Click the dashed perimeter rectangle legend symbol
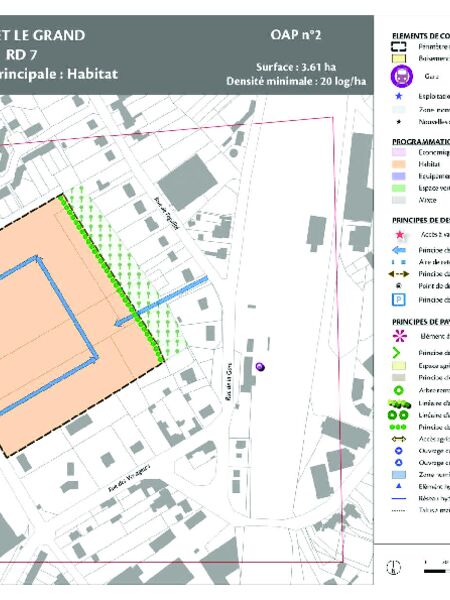 398,47
